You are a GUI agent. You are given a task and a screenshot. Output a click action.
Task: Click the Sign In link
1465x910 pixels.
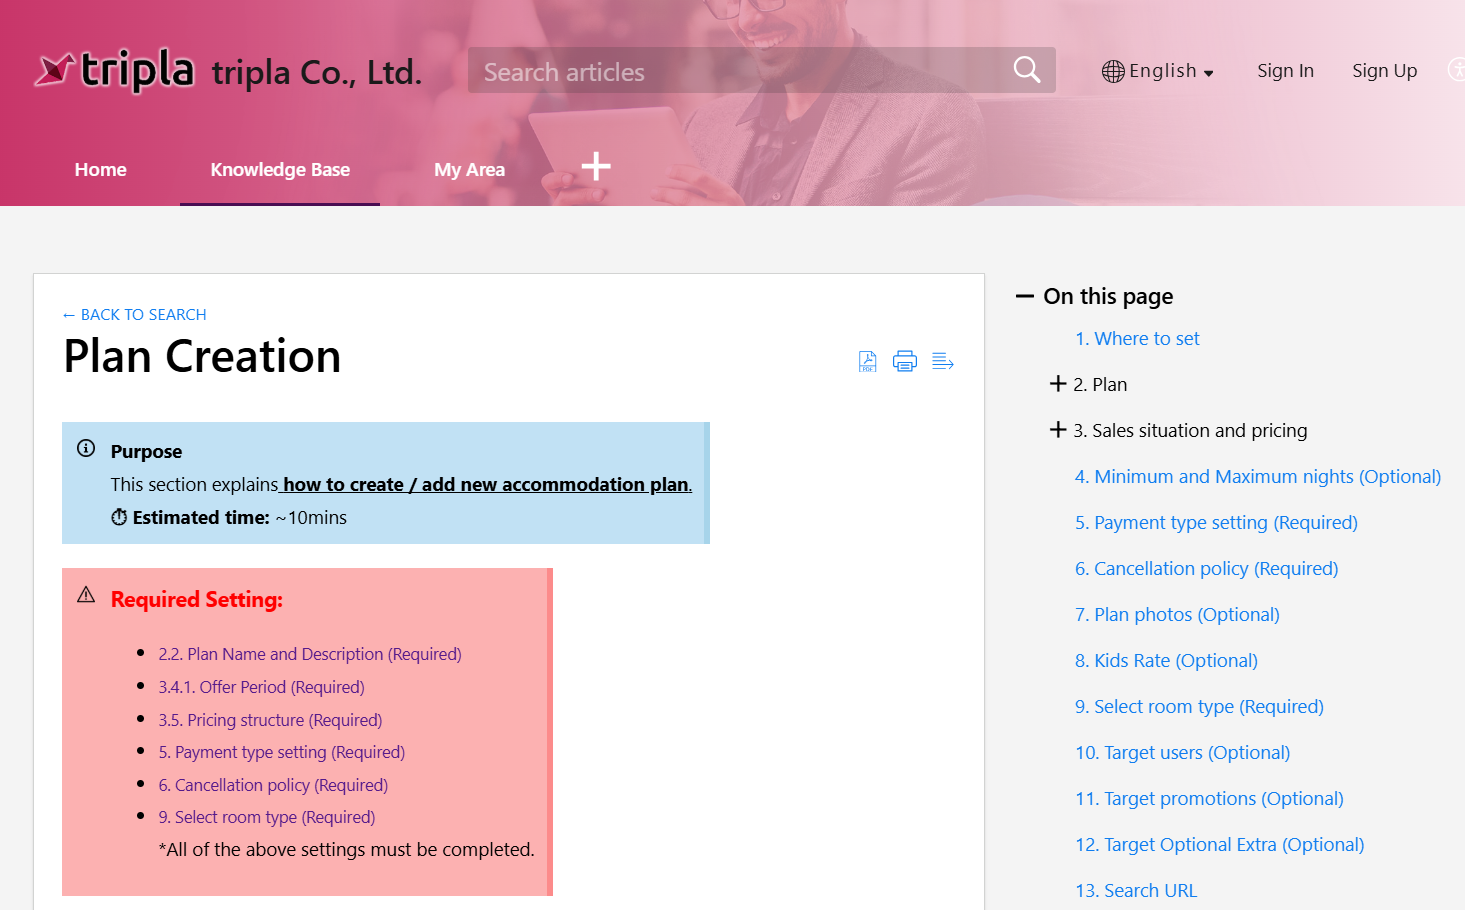point(1285,71)
